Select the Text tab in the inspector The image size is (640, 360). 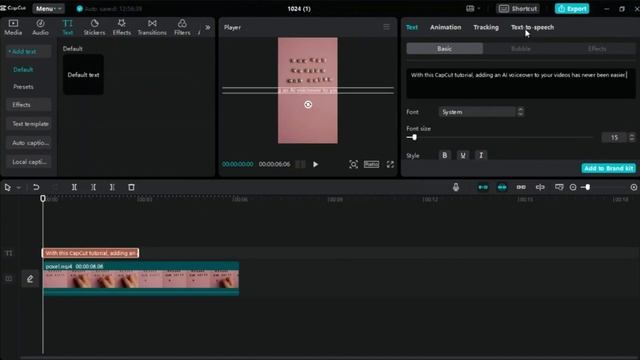coord(411,27)
